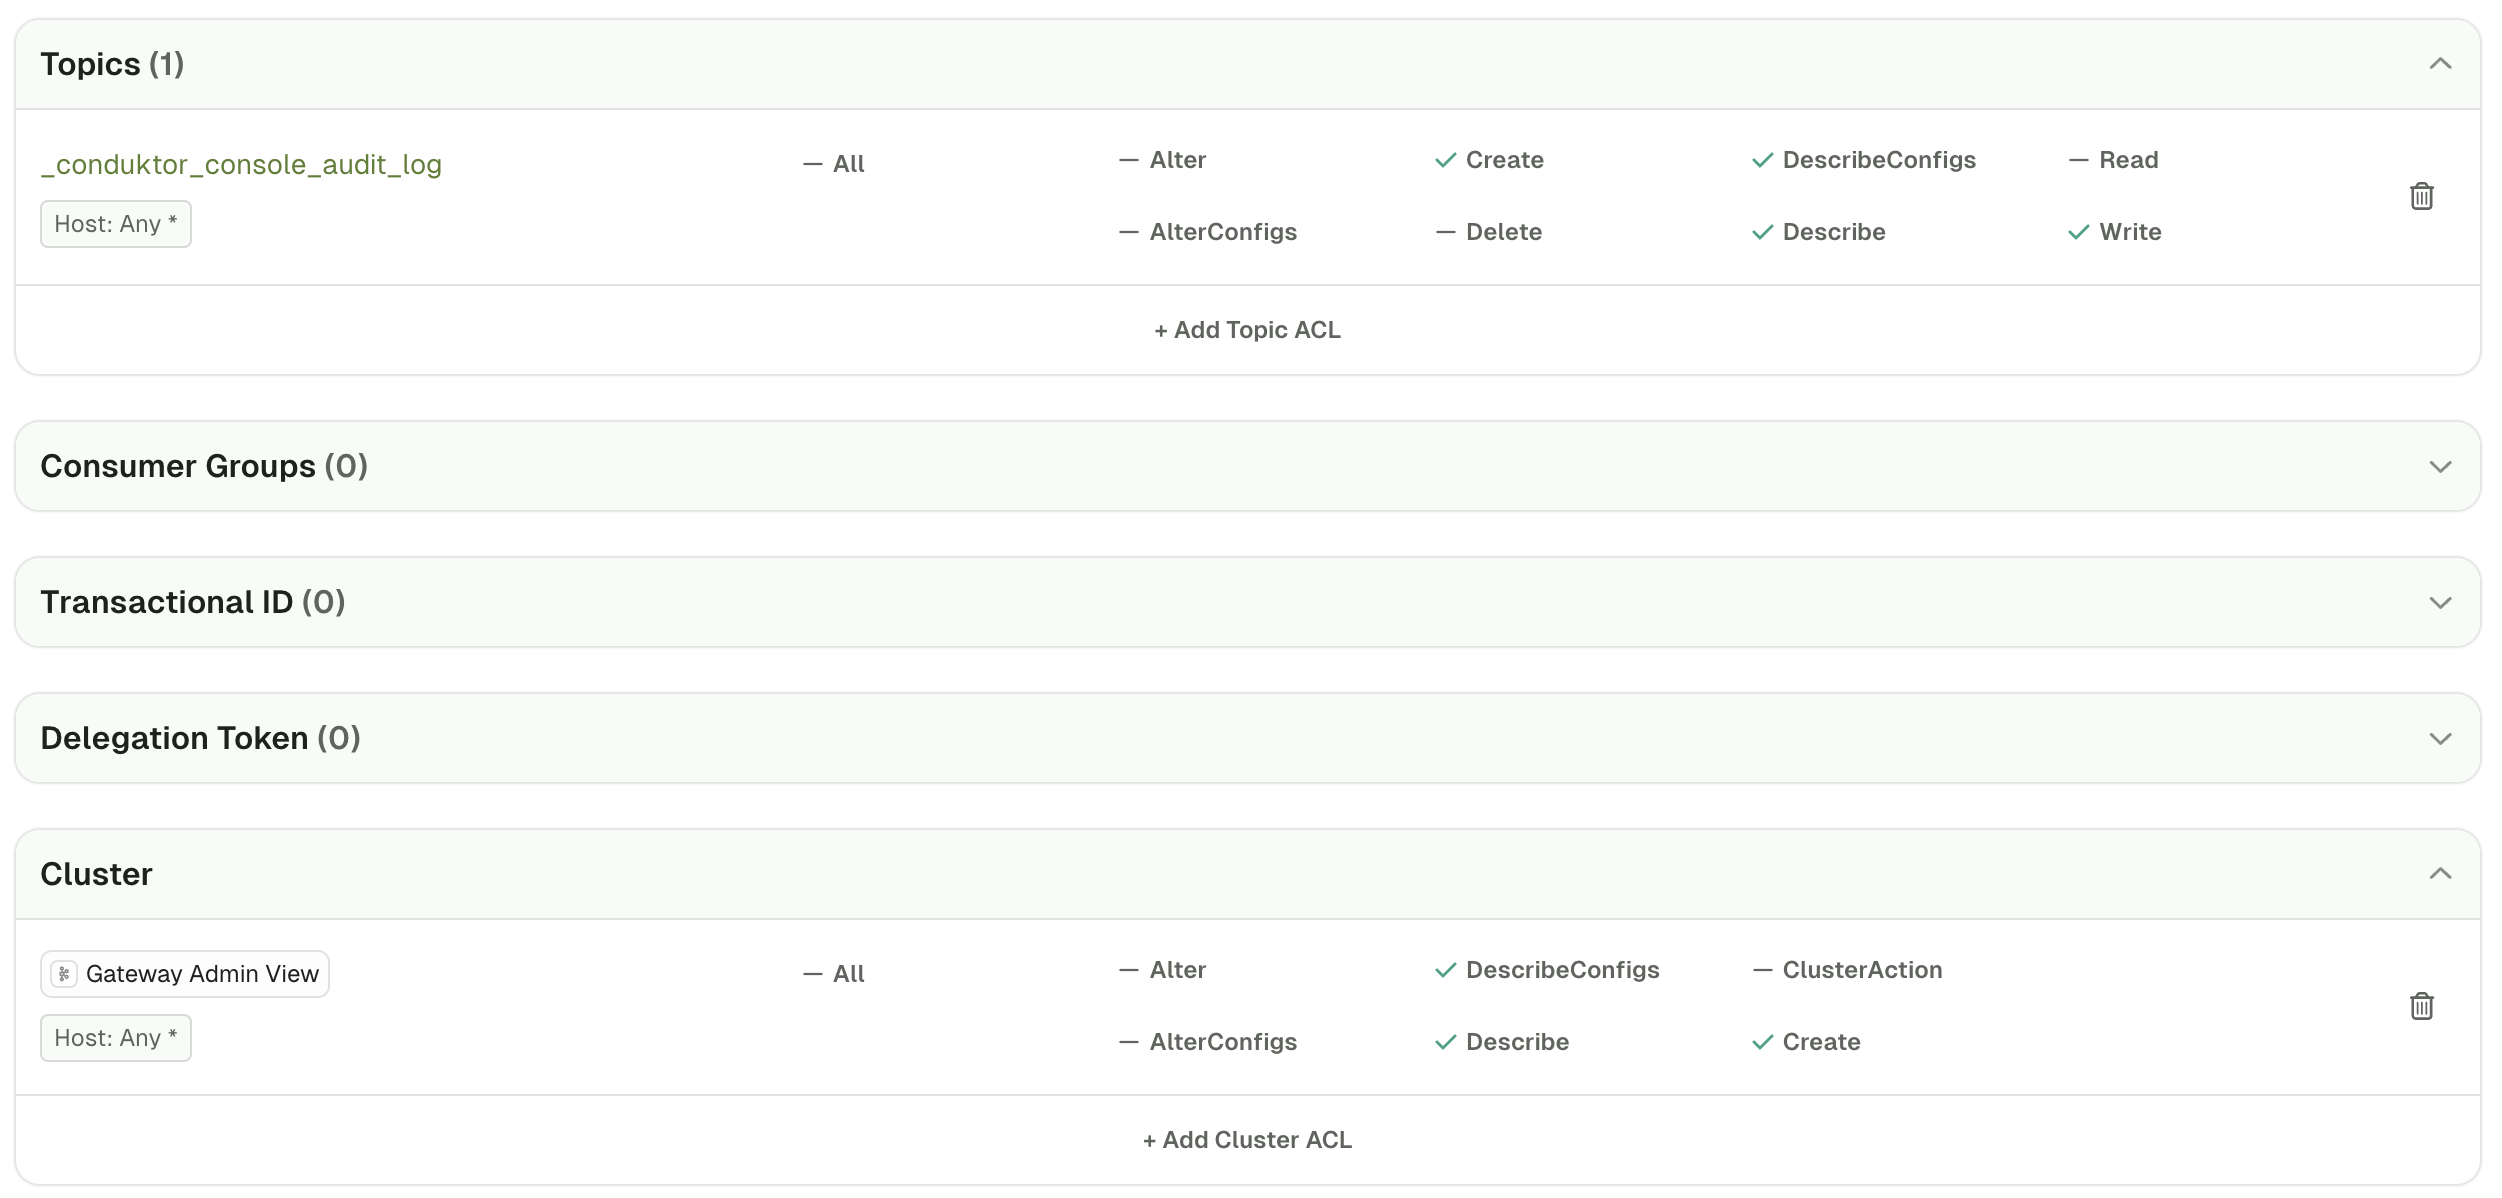
Task: Click the Topics (1) heading
Action: (x=112, y=64)
